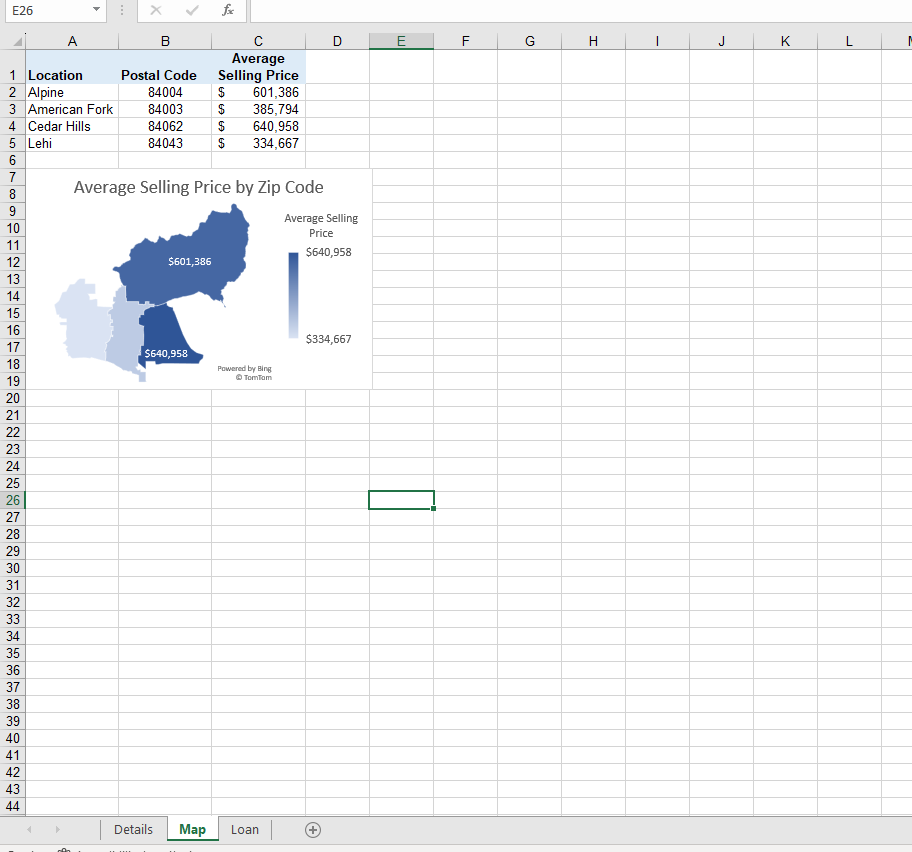Select the 601,386 price cell
Viewport: 912px width, 852px height.
[258, 92]
